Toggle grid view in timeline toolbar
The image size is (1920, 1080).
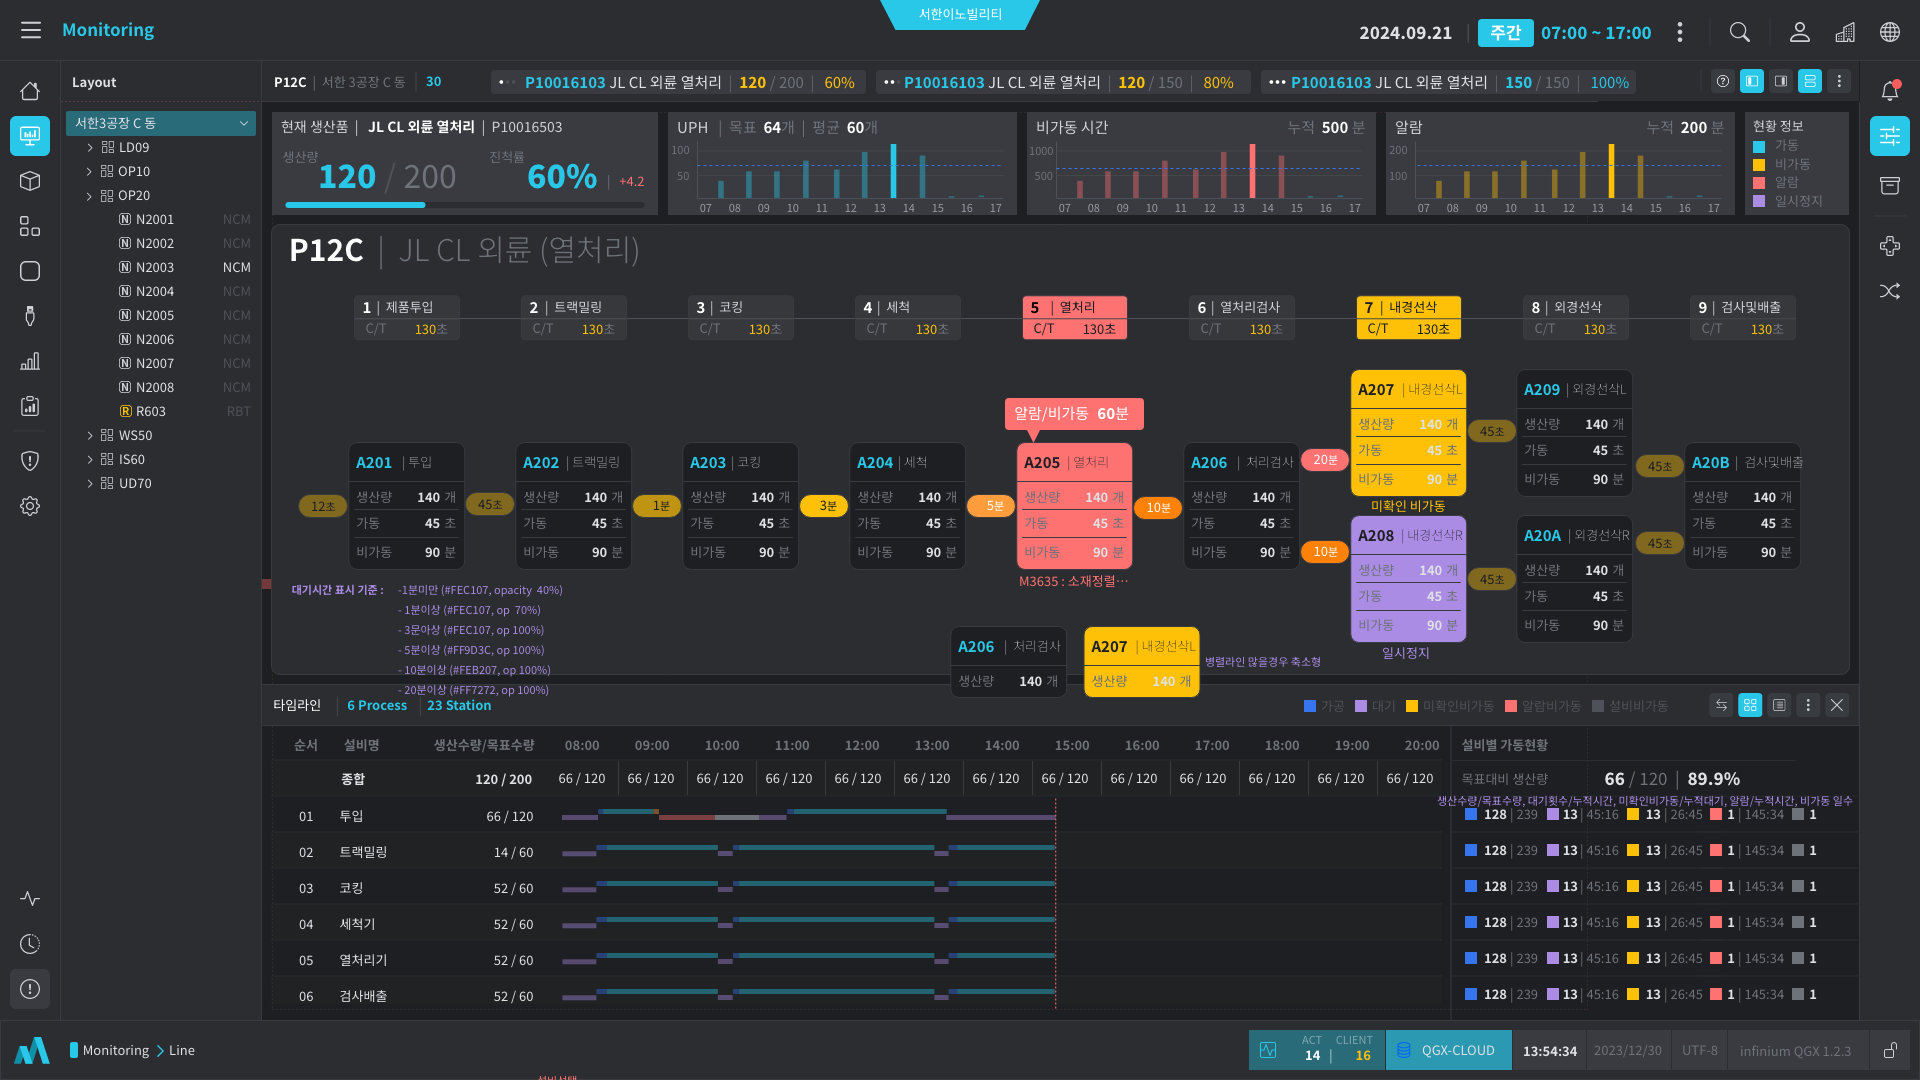pos(1750,705)
